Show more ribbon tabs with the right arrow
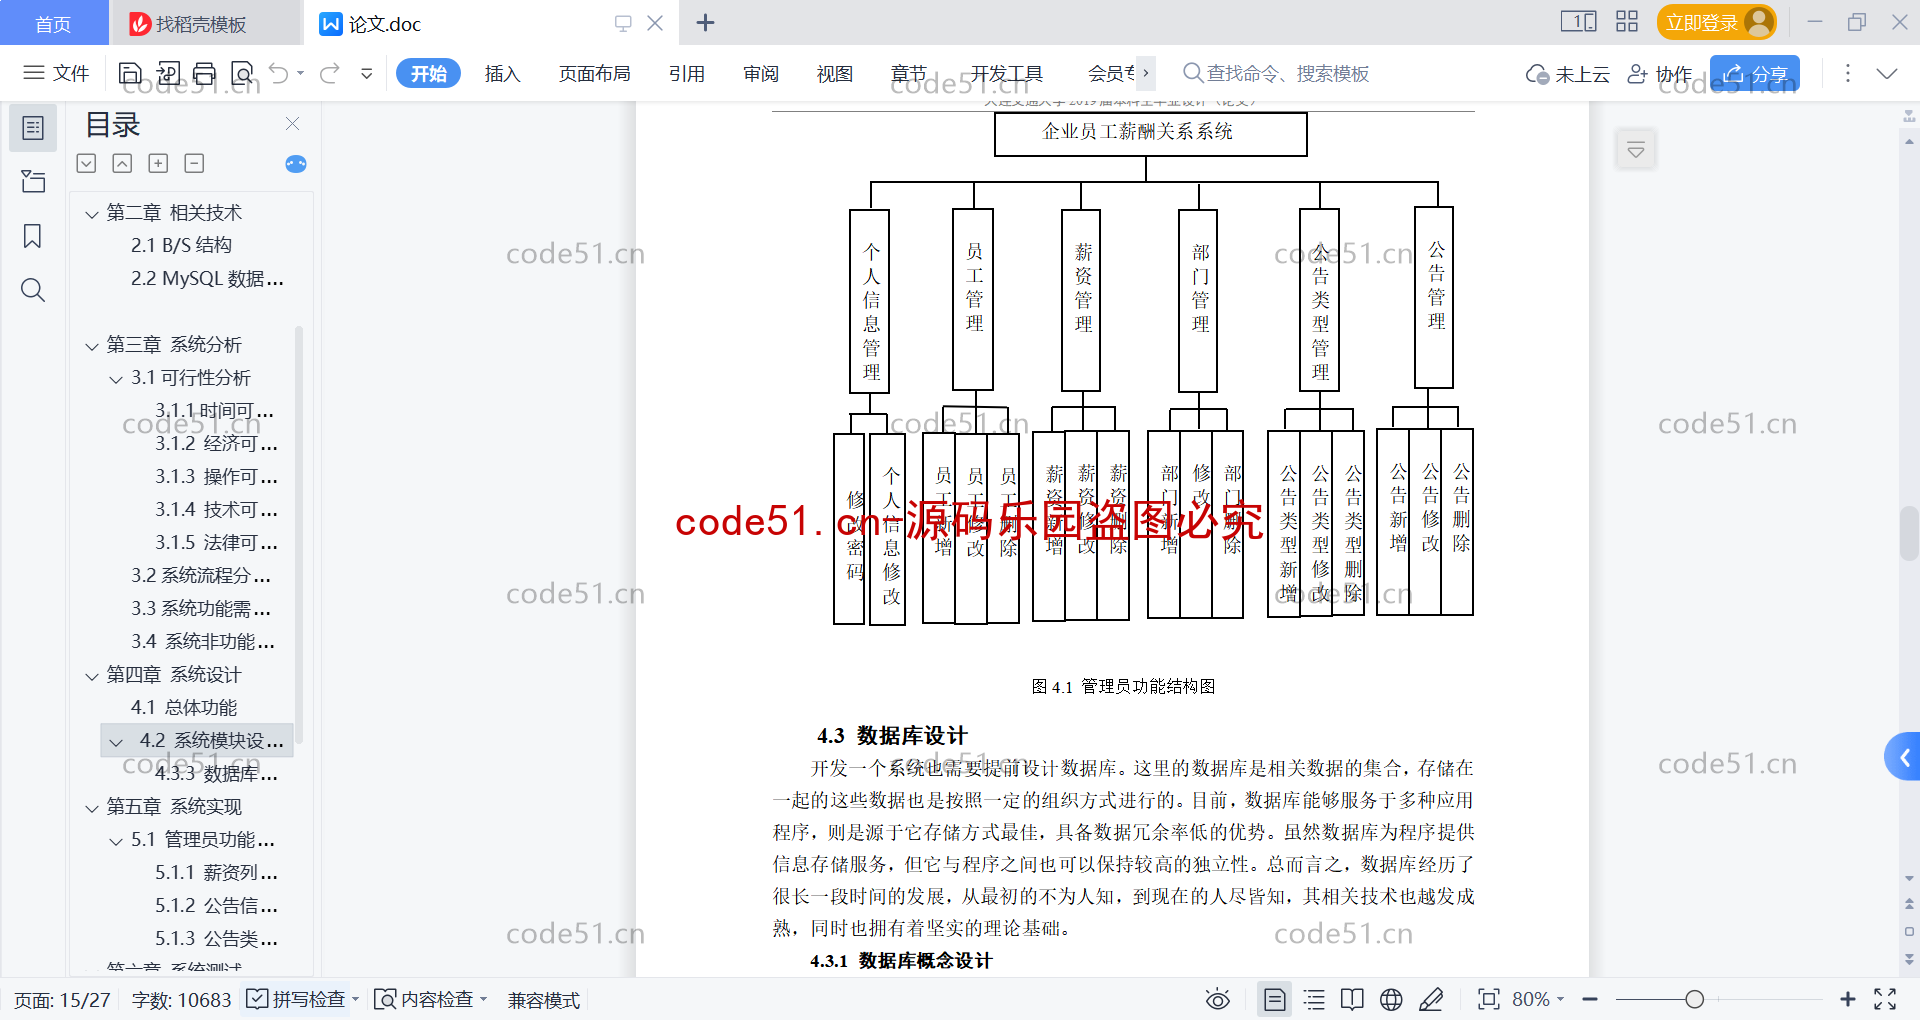 (1146, 72)
